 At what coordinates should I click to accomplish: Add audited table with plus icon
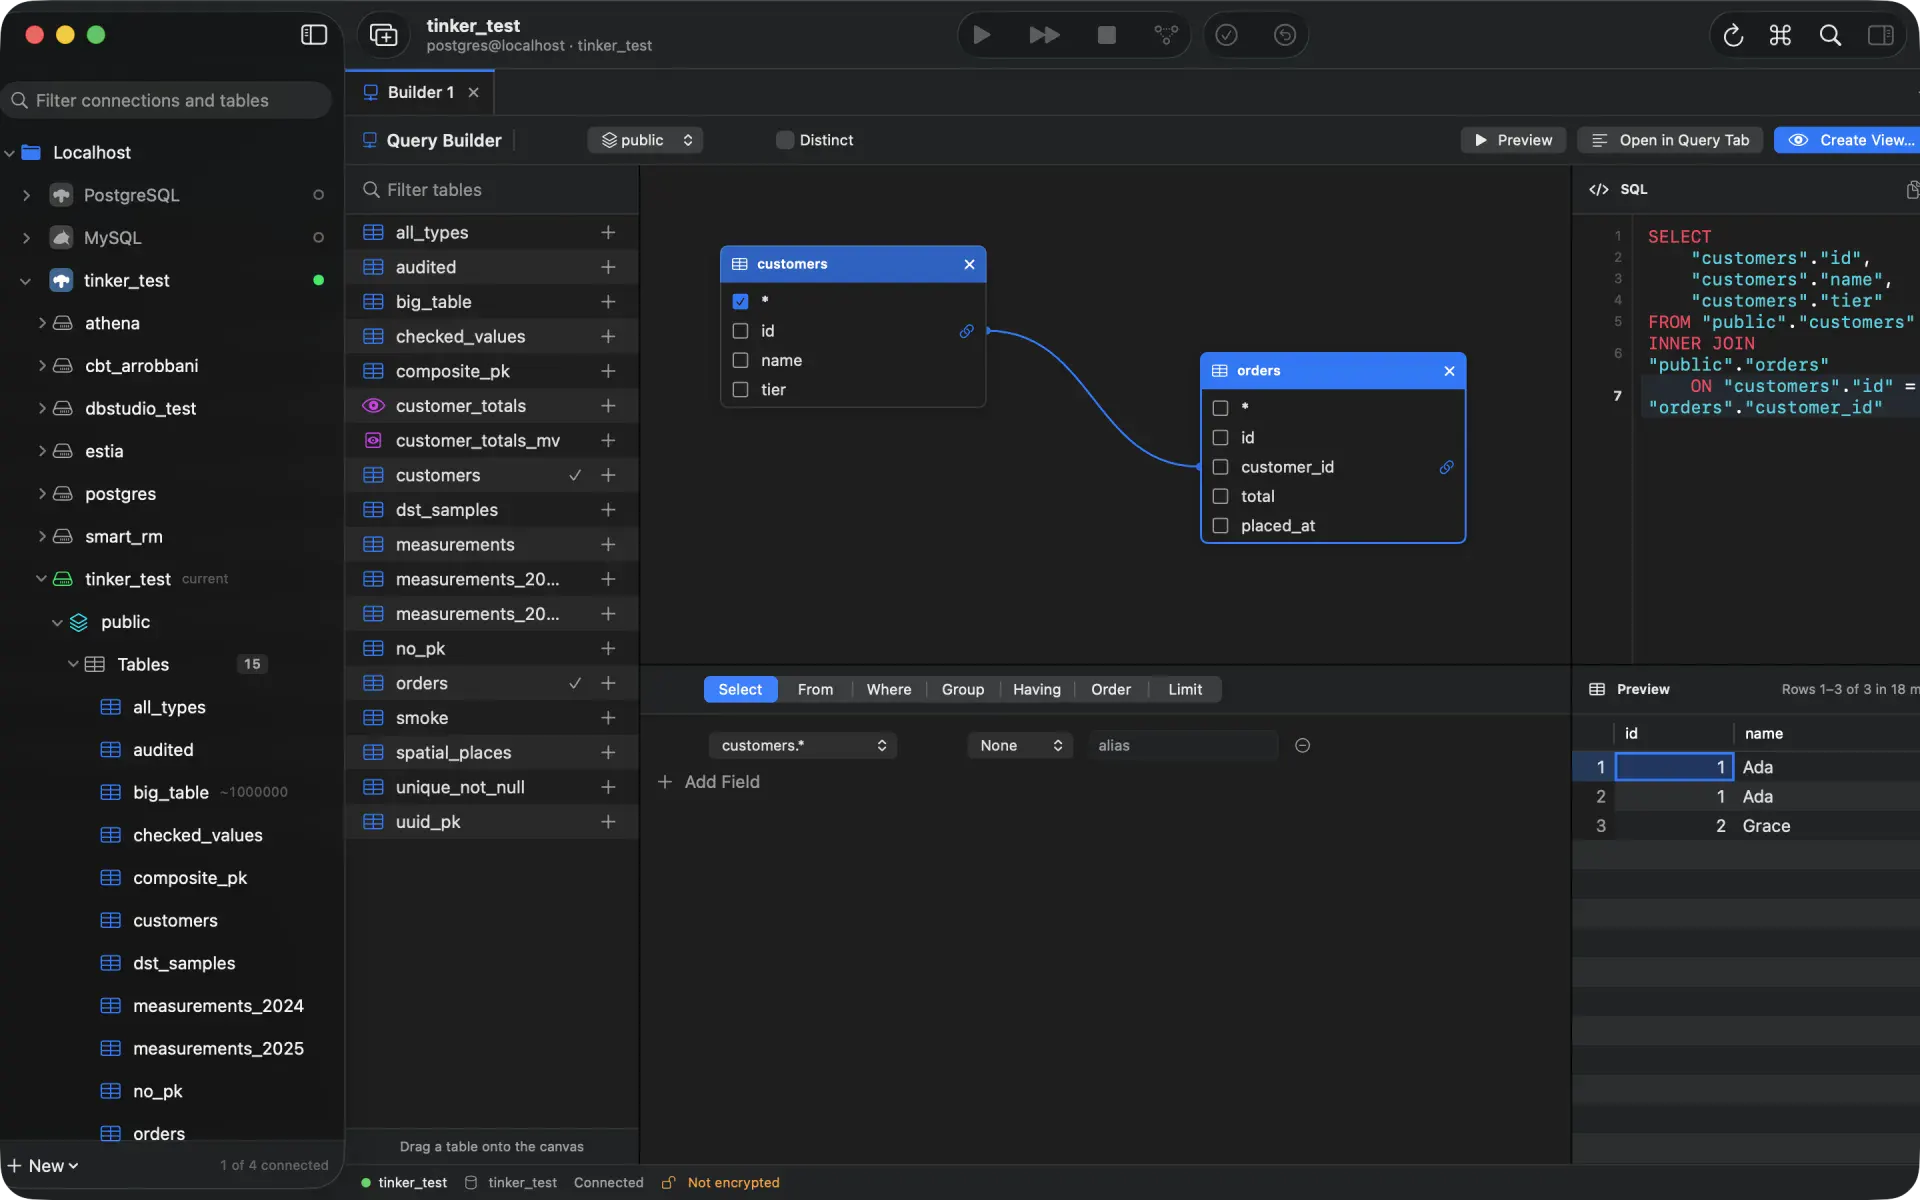(607, 267)
